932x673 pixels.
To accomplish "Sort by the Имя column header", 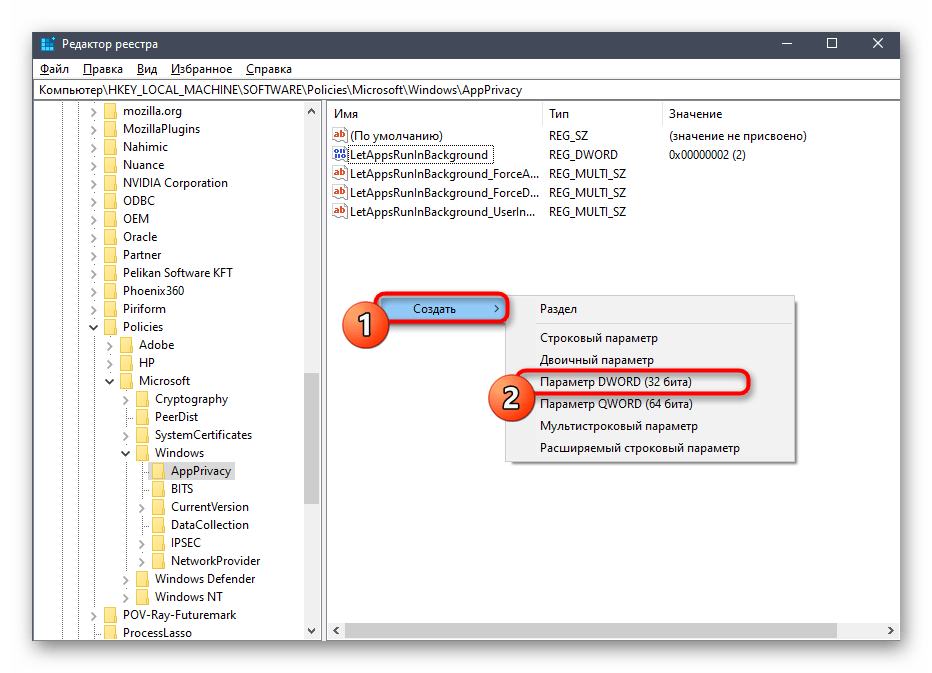I will click(x=435, y=114).
